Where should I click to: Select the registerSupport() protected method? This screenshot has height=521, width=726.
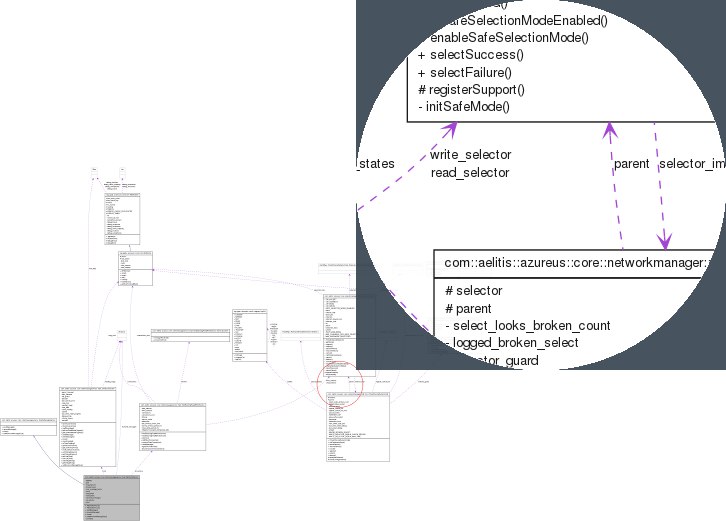(x=471, y=89)
